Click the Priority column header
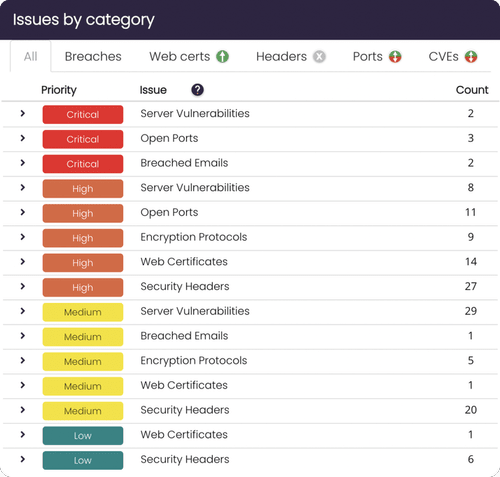The width and height of the screenshot is (500, 477). pos(59,90)
